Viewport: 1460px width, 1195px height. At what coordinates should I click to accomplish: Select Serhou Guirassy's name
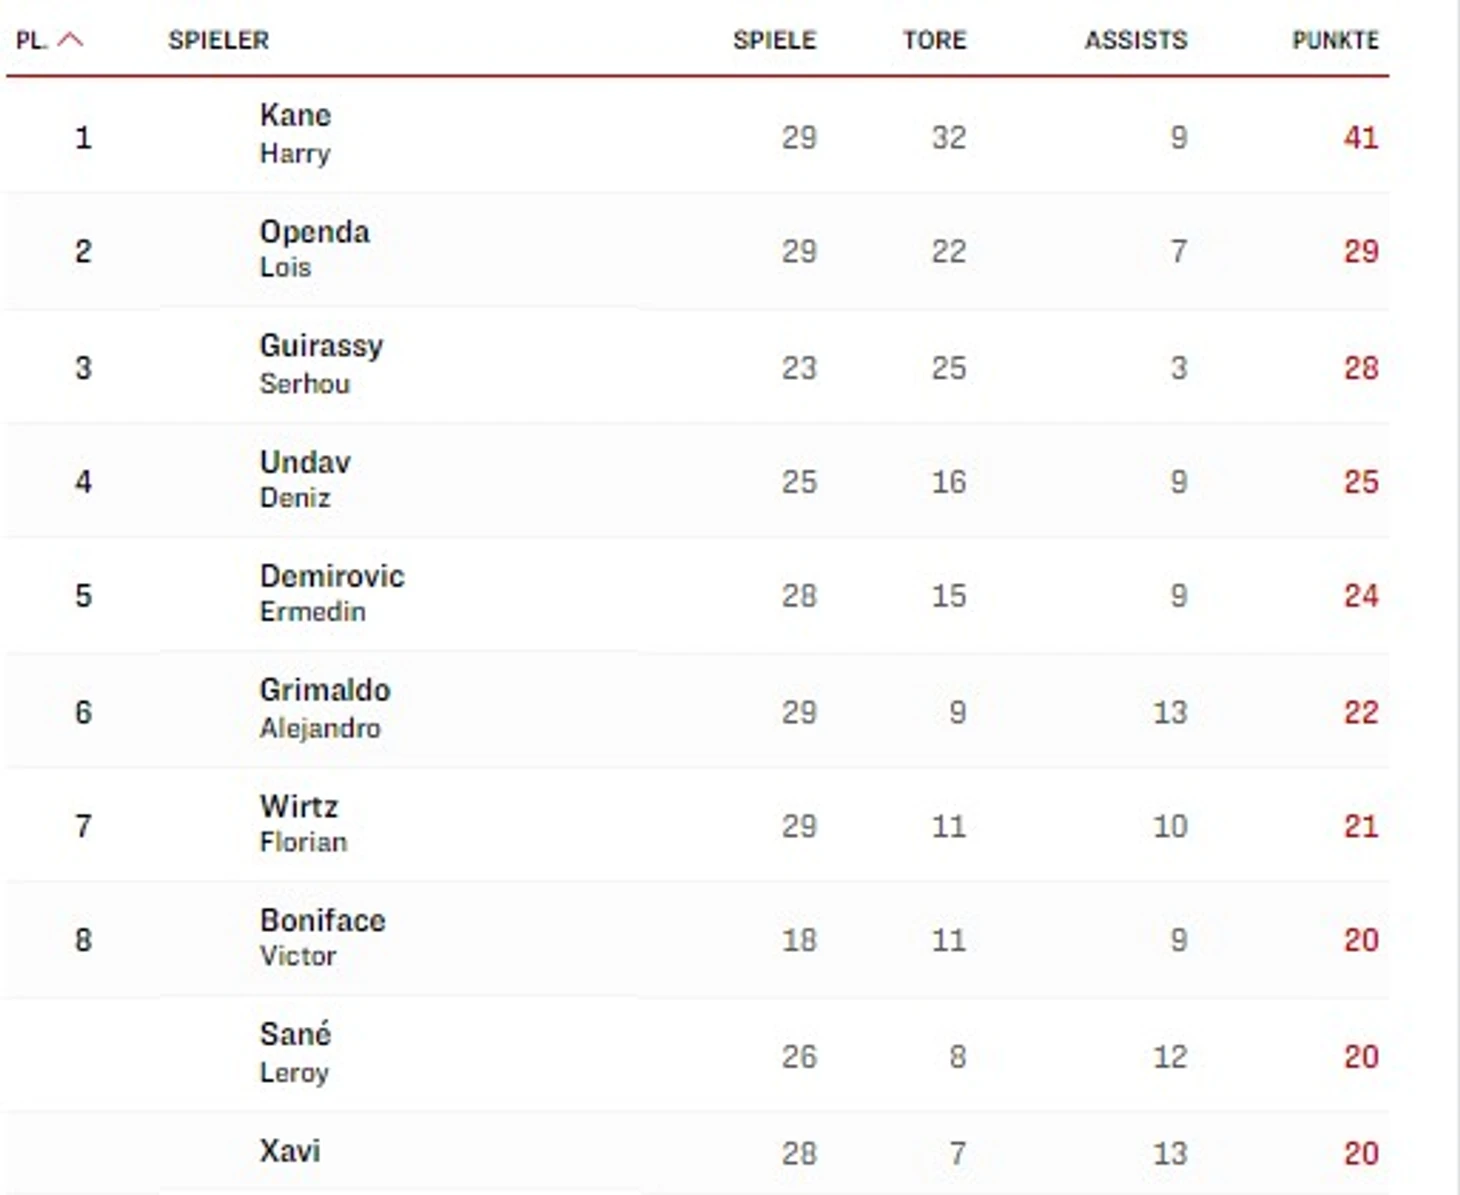(x=321, y=364)
